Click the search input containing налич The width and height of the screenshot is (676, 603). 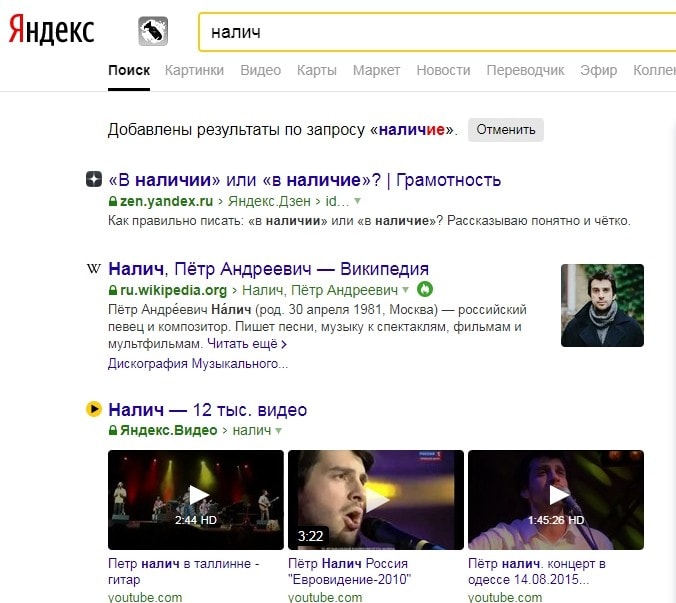pyautogui.click(x=437, y=32)
